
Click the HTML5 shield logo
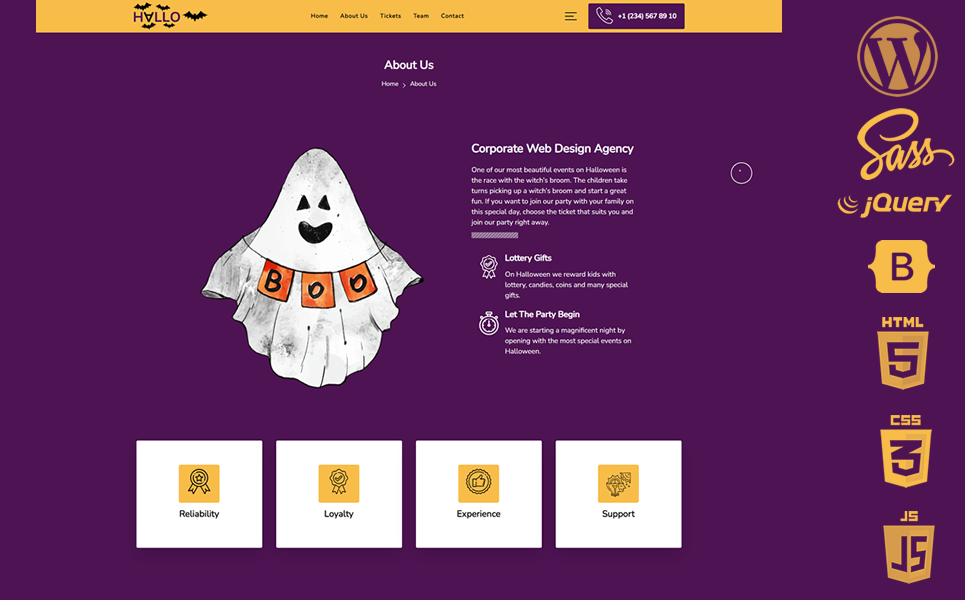tap(903, 353)
